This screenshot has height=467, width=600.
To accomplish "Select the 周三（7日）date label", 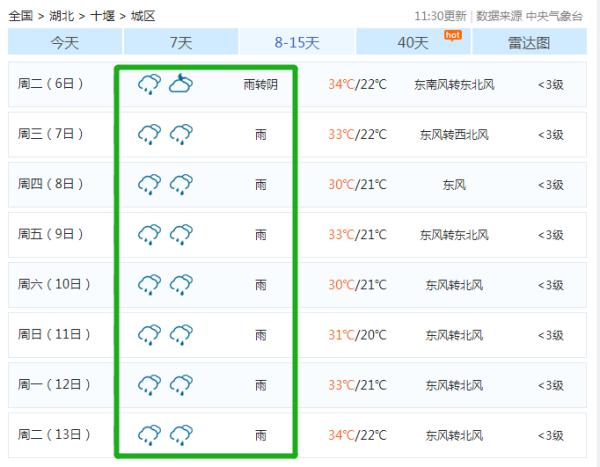I will point(51,134).
